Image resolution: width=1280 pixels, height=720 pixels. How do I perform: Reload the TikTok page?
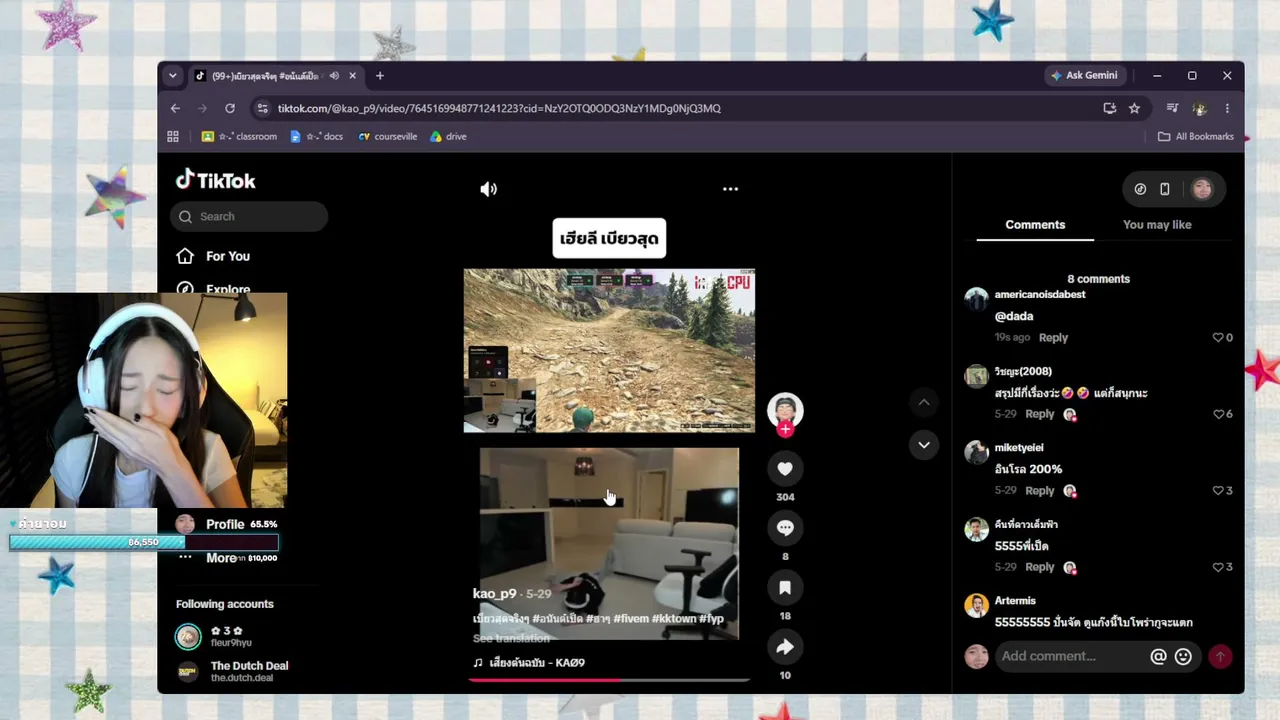(230, 108)
